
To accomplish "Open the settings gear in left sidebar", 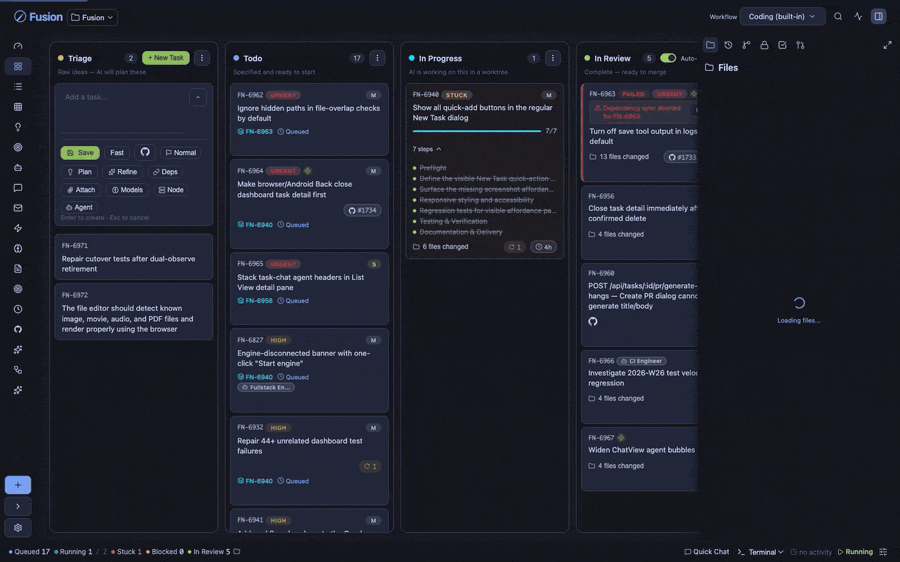I will [18, 528].
